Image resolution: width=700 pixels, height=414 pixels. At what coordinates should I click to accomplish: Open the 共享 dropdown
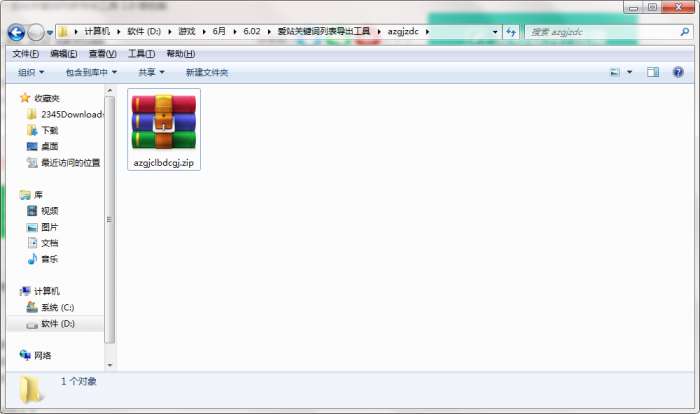[x=151, y=72]
